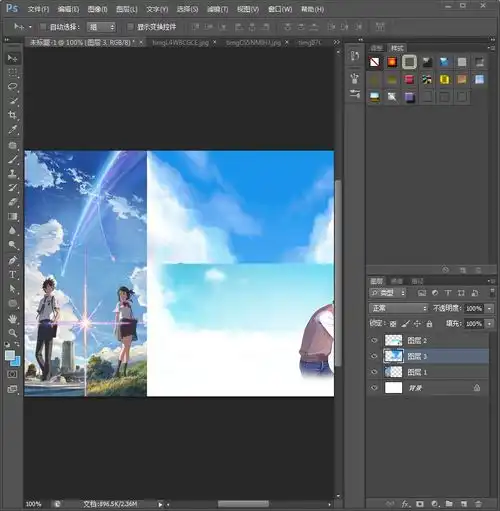Viewport: 500px width, 511px height.
Task: Open the Brush Presets panel icon
Action: pos(355,79)
